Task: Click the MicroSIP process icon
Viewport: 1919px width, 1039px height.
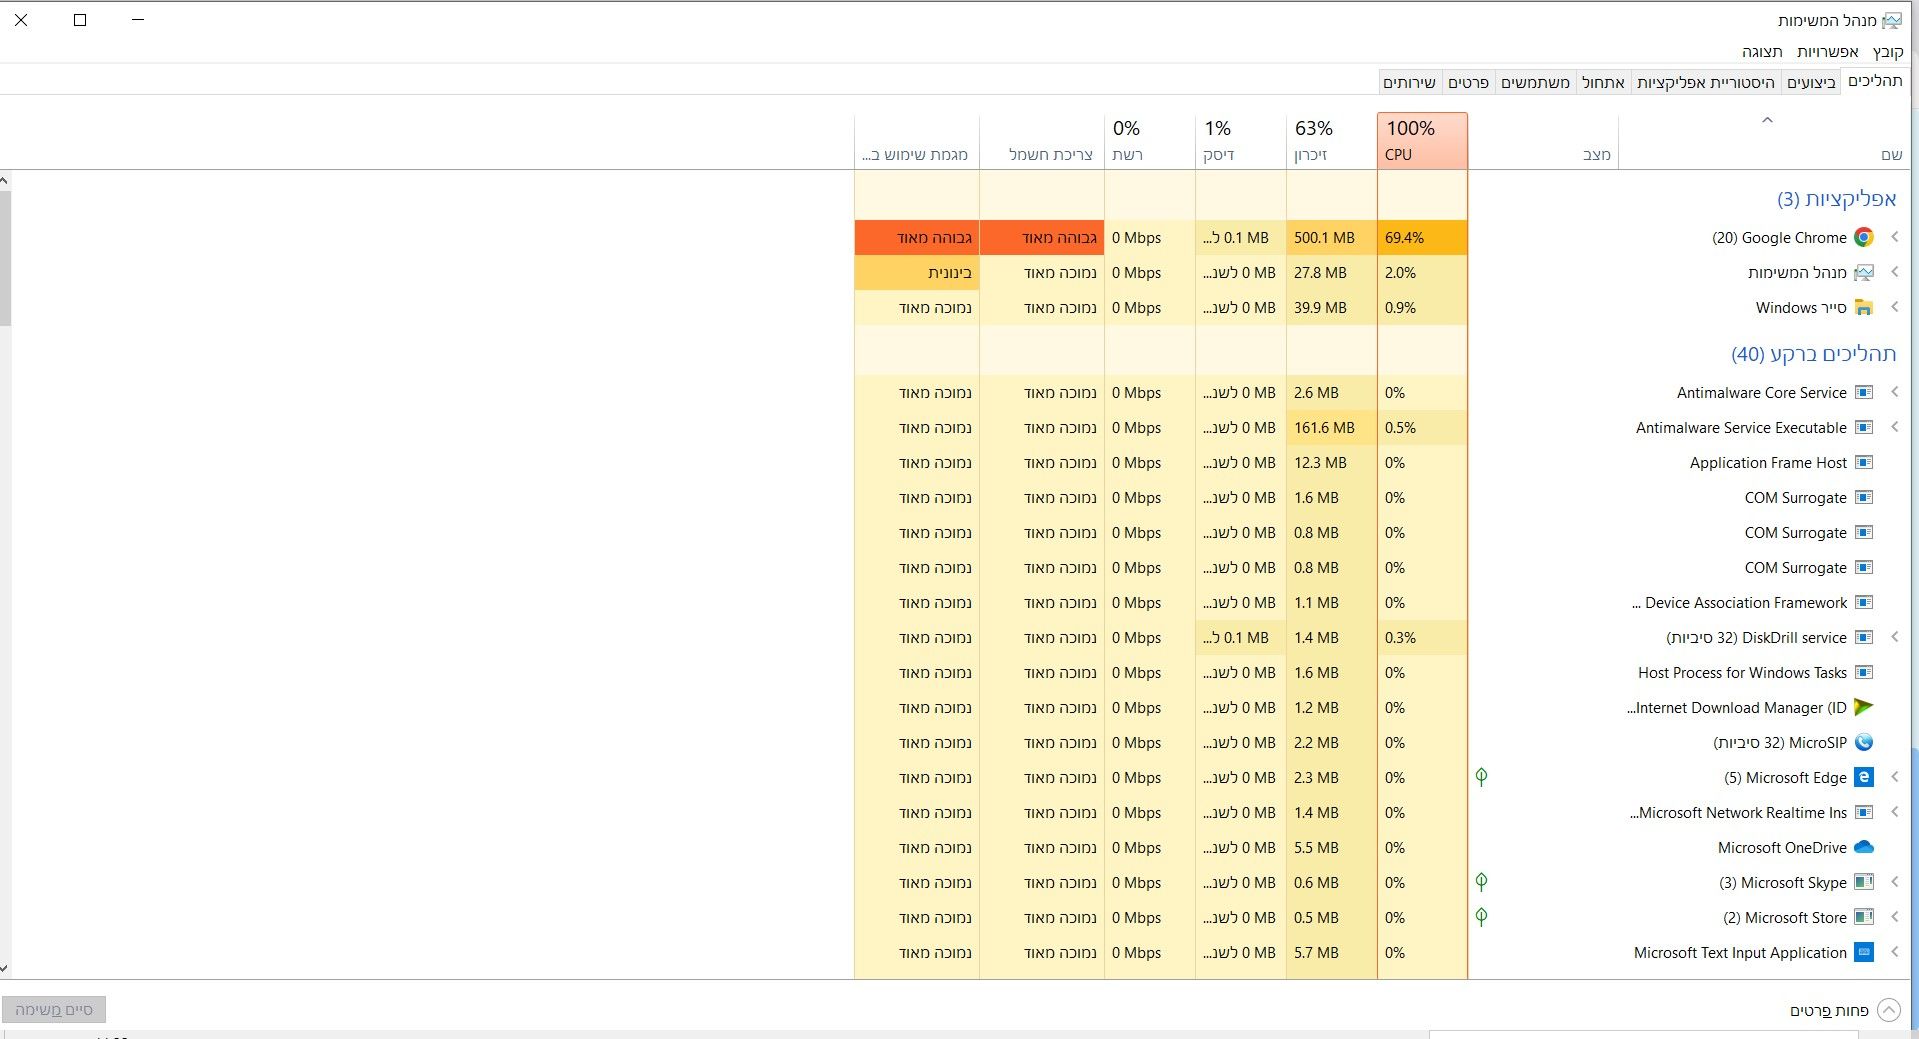Action: pos(1863,742)
